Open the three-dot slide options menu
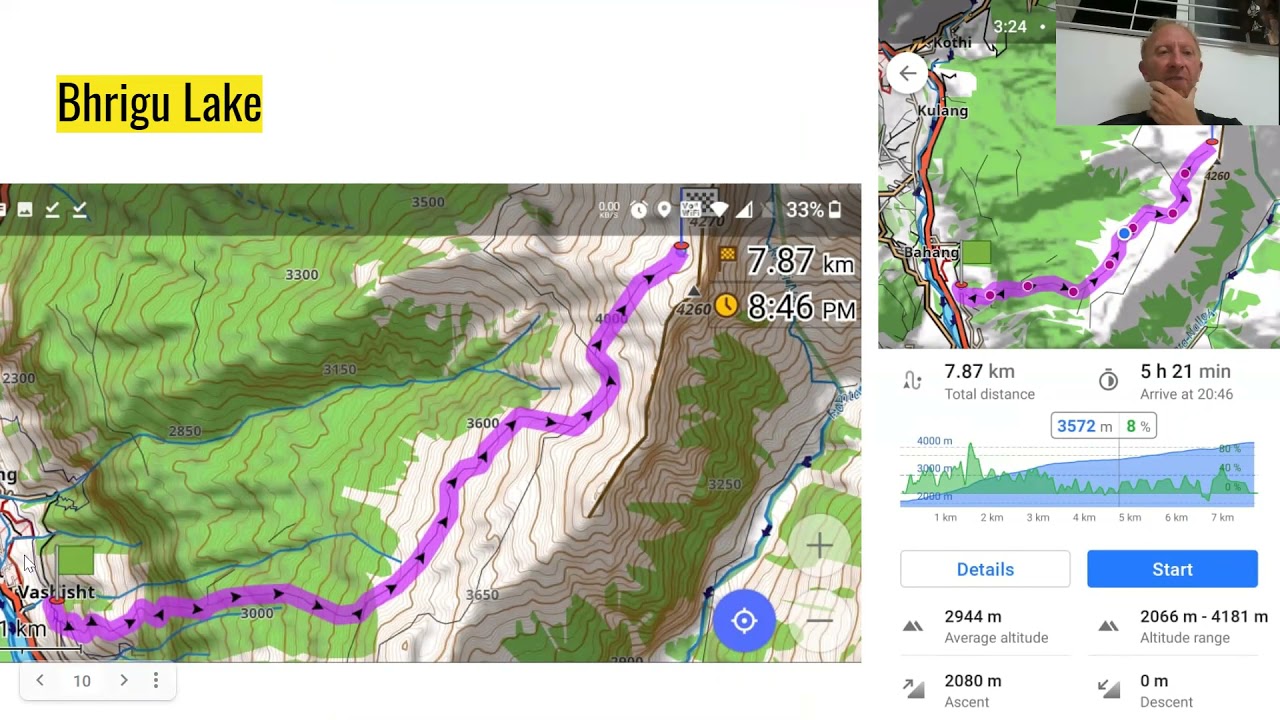Viewport: 1280px width, 720px height. coord(156,681)
